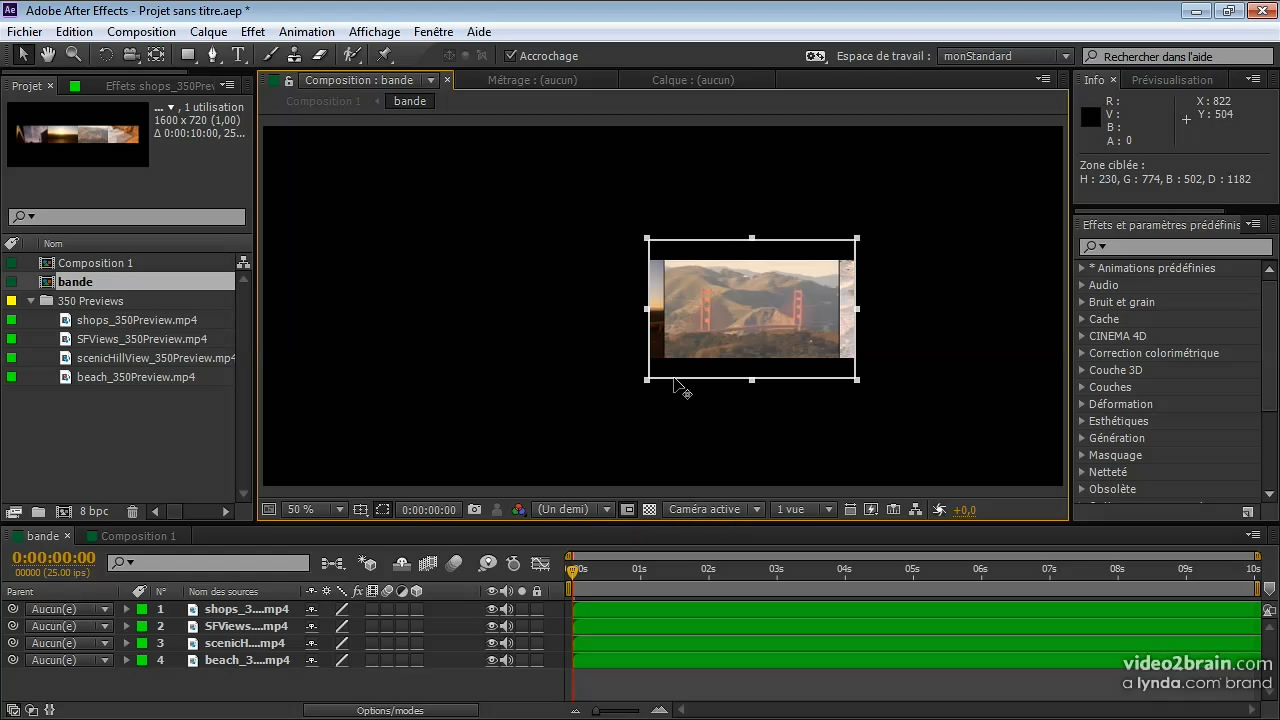Click the trash icon in Project panel

132,511
